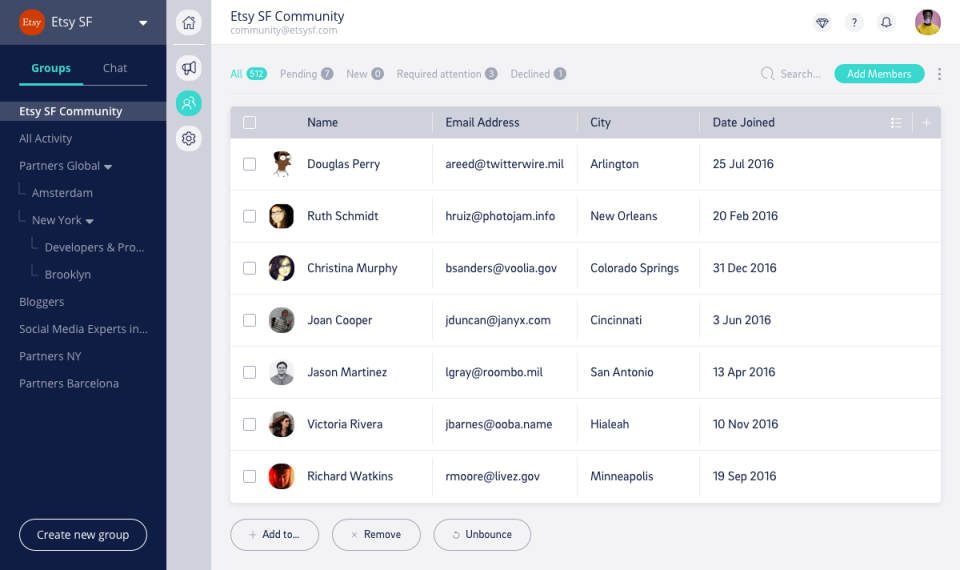Open the three-dot more options menu
The image size is (960, 570).
[939, 74]
